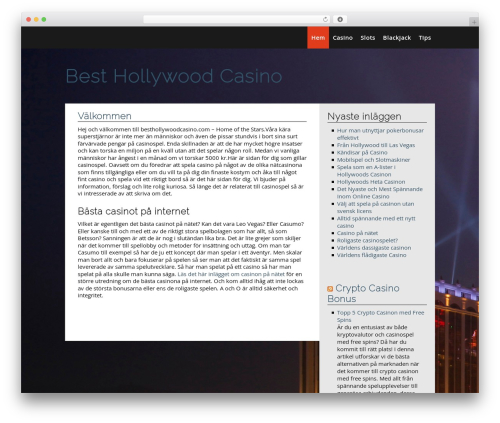Open 'Topp 5 Crypto Casinon med Free Spins'
This screenshot has height=423, width=500.
click(380, 316)
